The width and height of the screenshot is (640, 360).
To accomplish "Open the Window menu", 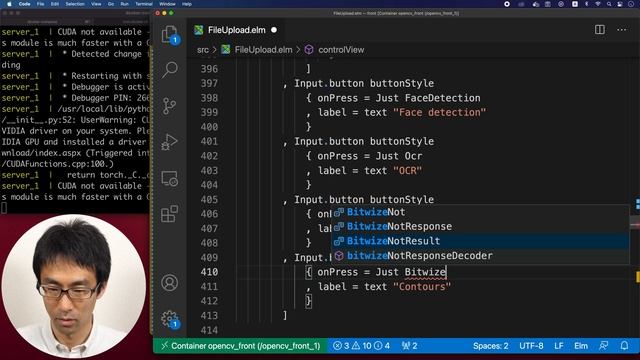I will point(167,4).
